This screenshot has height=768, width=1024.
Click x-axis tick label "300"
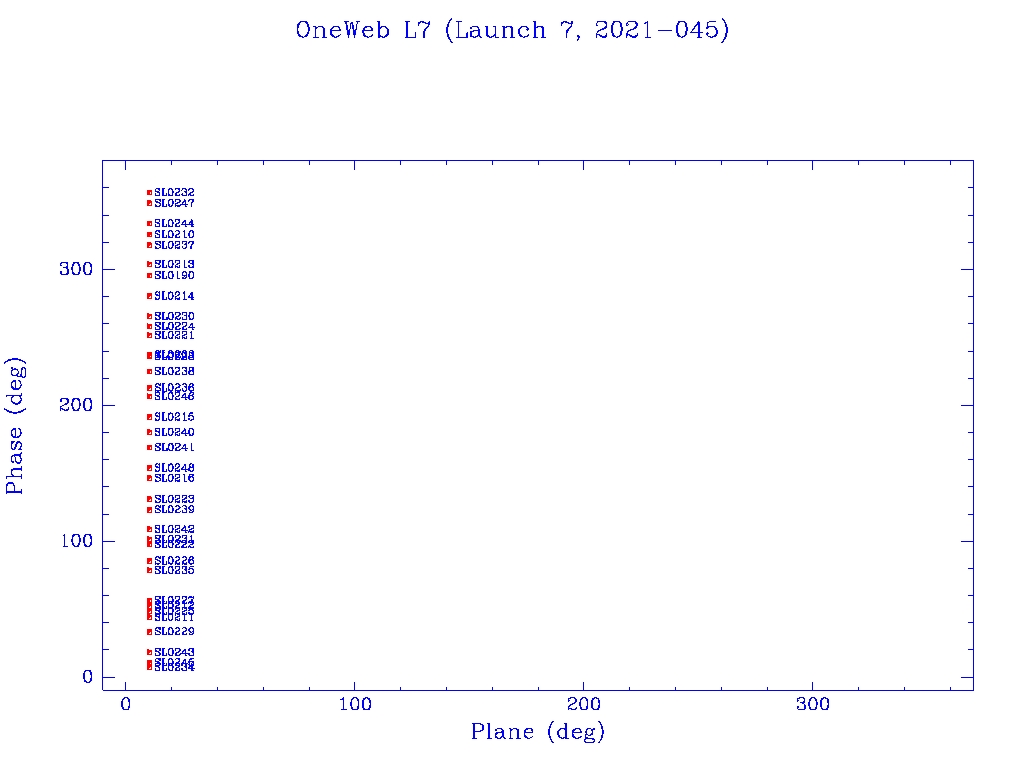tap(812, 705)
